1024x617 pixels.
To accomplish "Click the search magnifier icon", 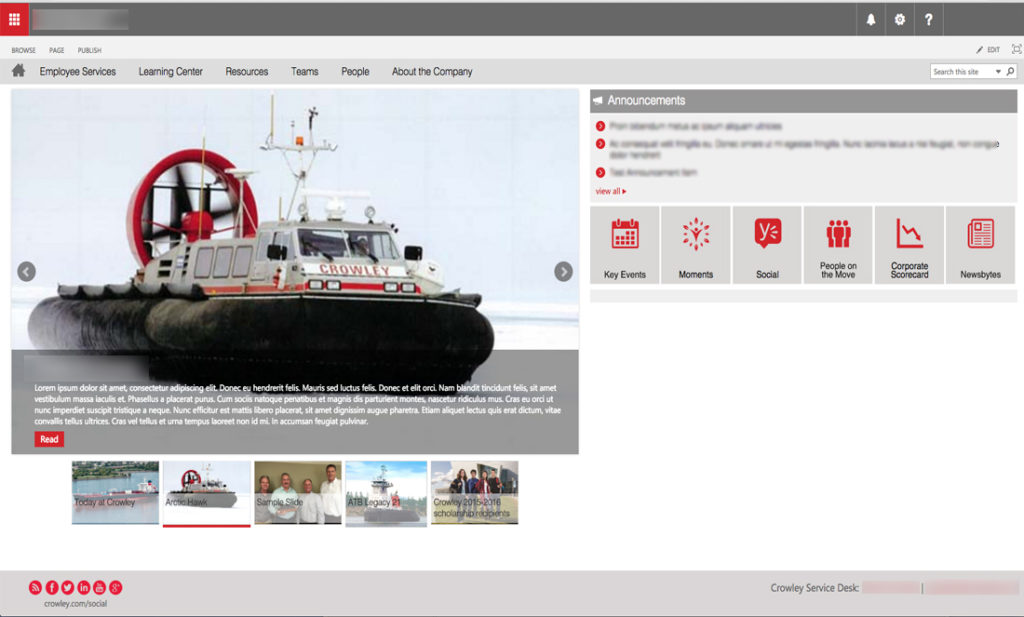I will click(1010, 71).
